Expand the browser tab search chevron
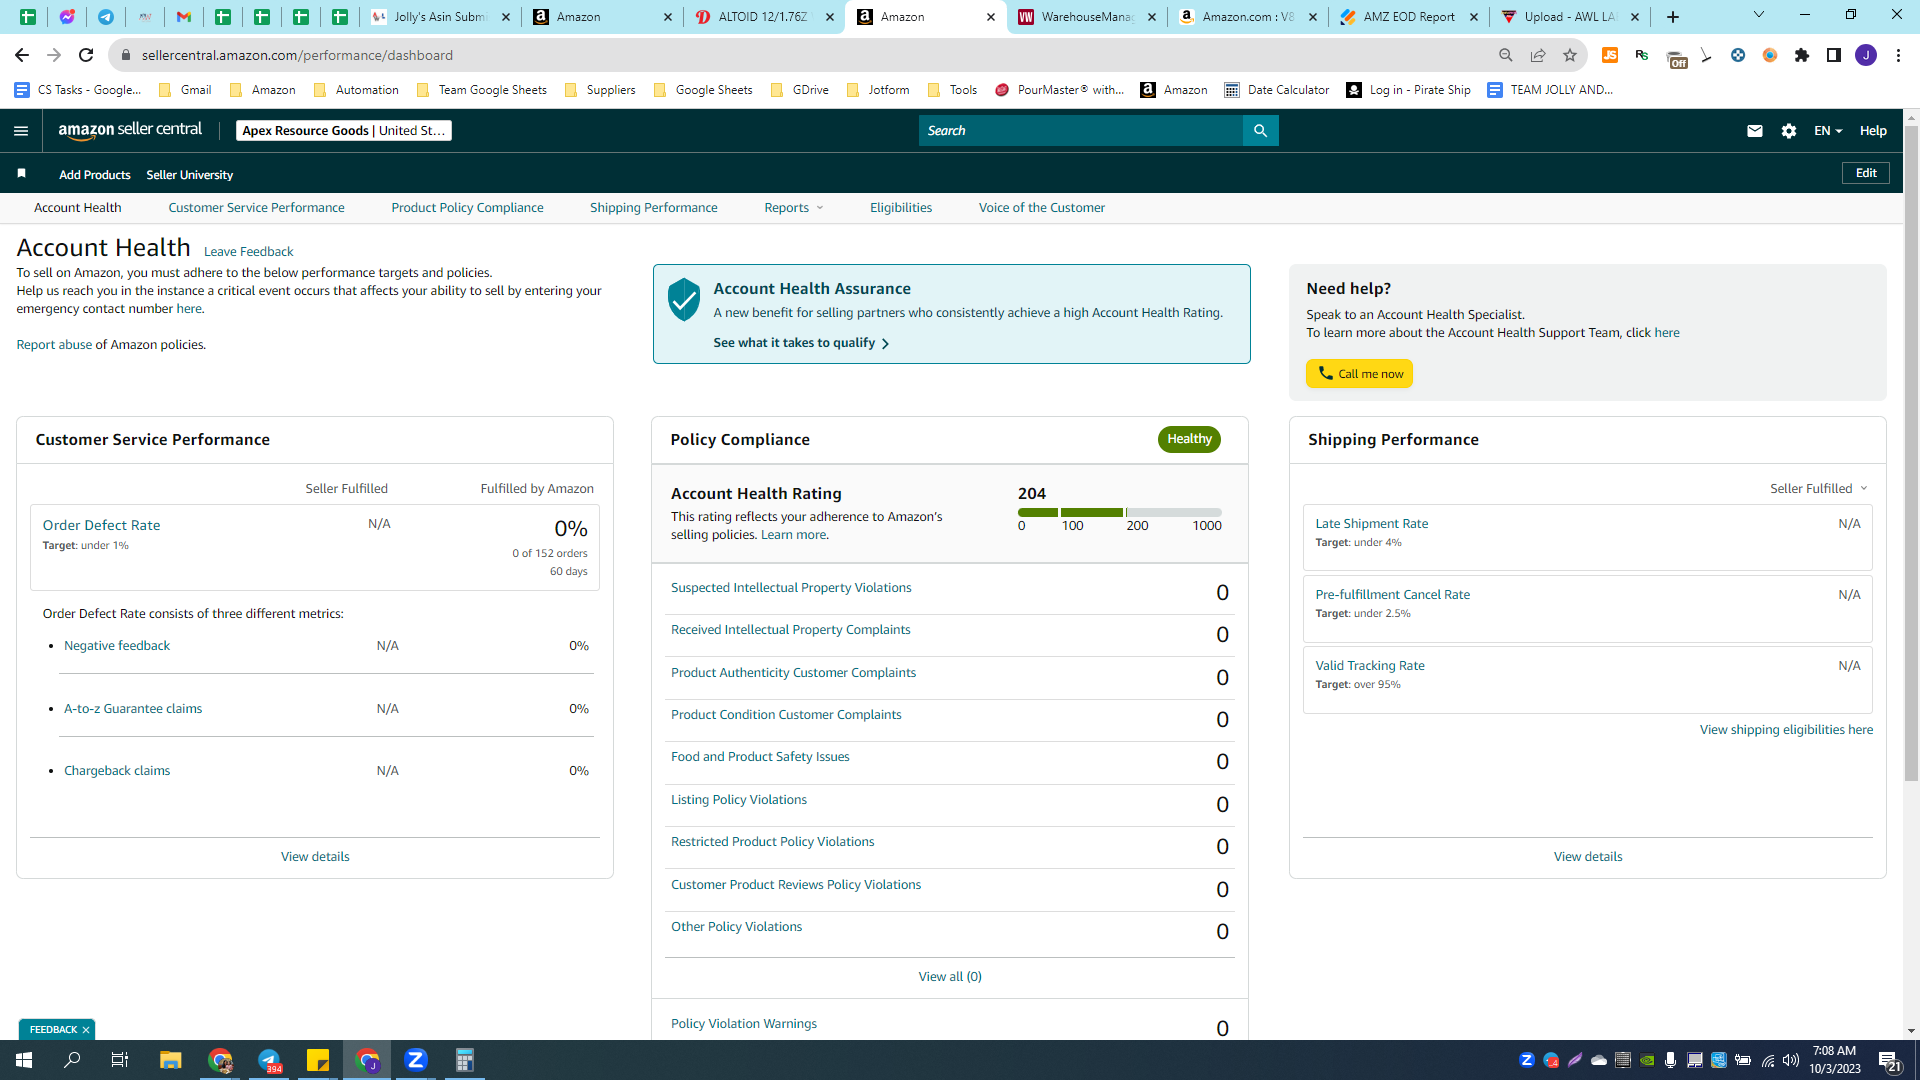The image size is (1920, 1080). [1759, 15]
